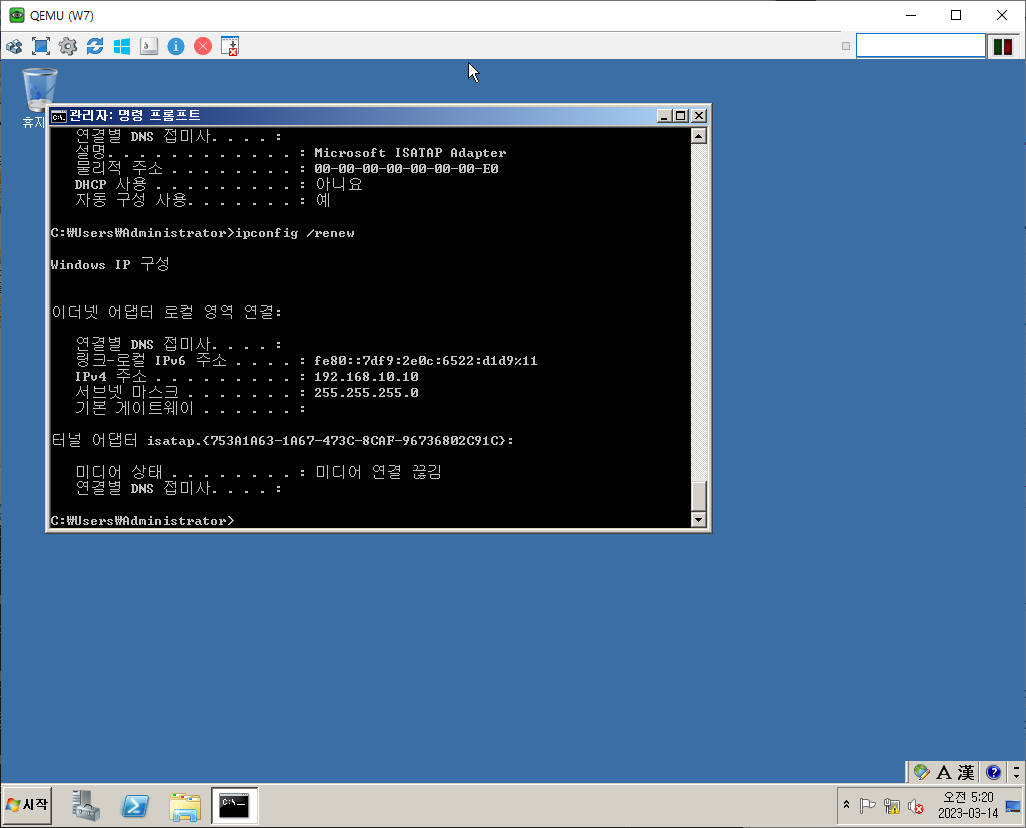Open language bar help question icon

pyautogui.click(x=993, y=772)
